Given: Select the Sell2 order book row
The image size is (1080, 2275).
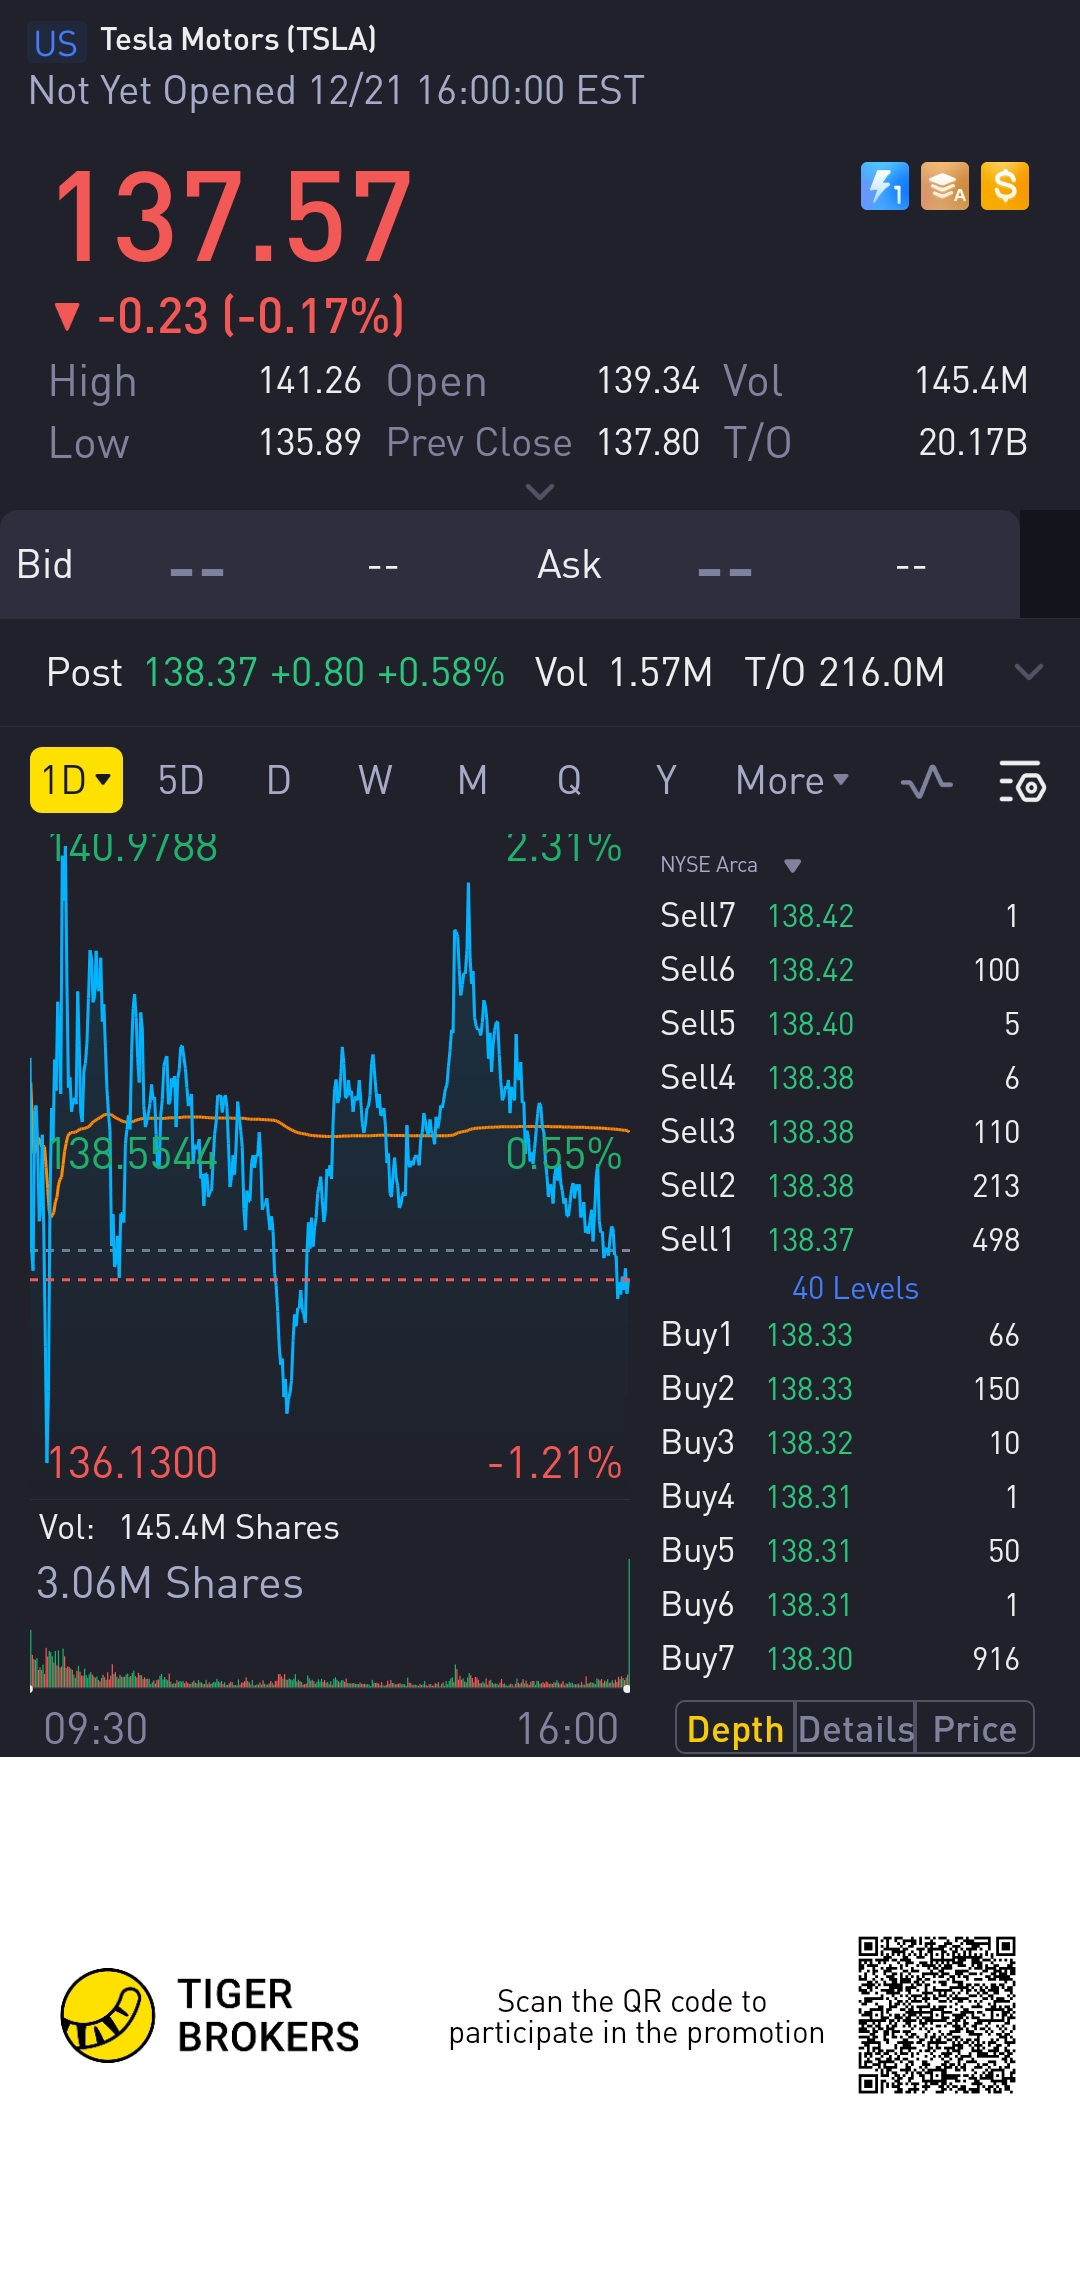Looking at the screenshot, I should [x=840, y=1186].
